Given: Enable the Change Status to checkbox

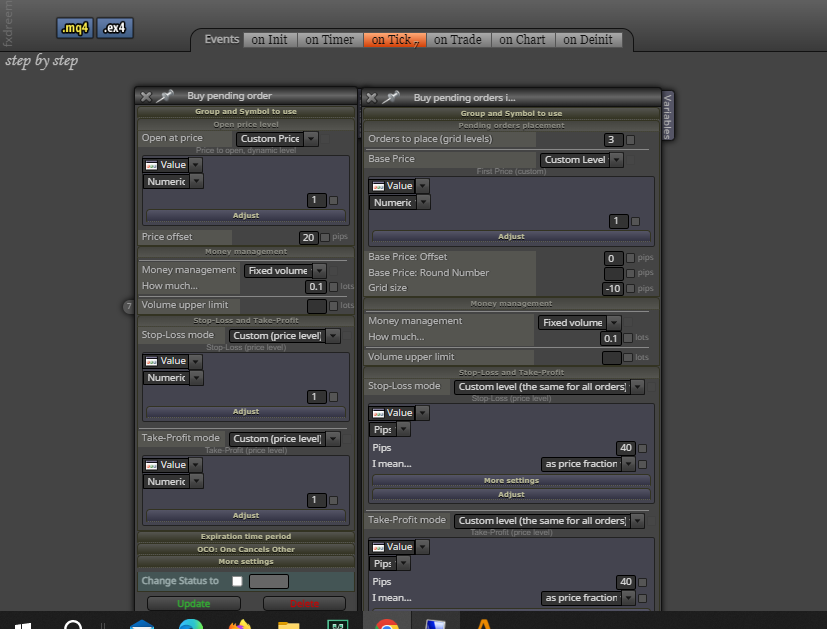Looking at the screenshot, I should click(237, 581).
